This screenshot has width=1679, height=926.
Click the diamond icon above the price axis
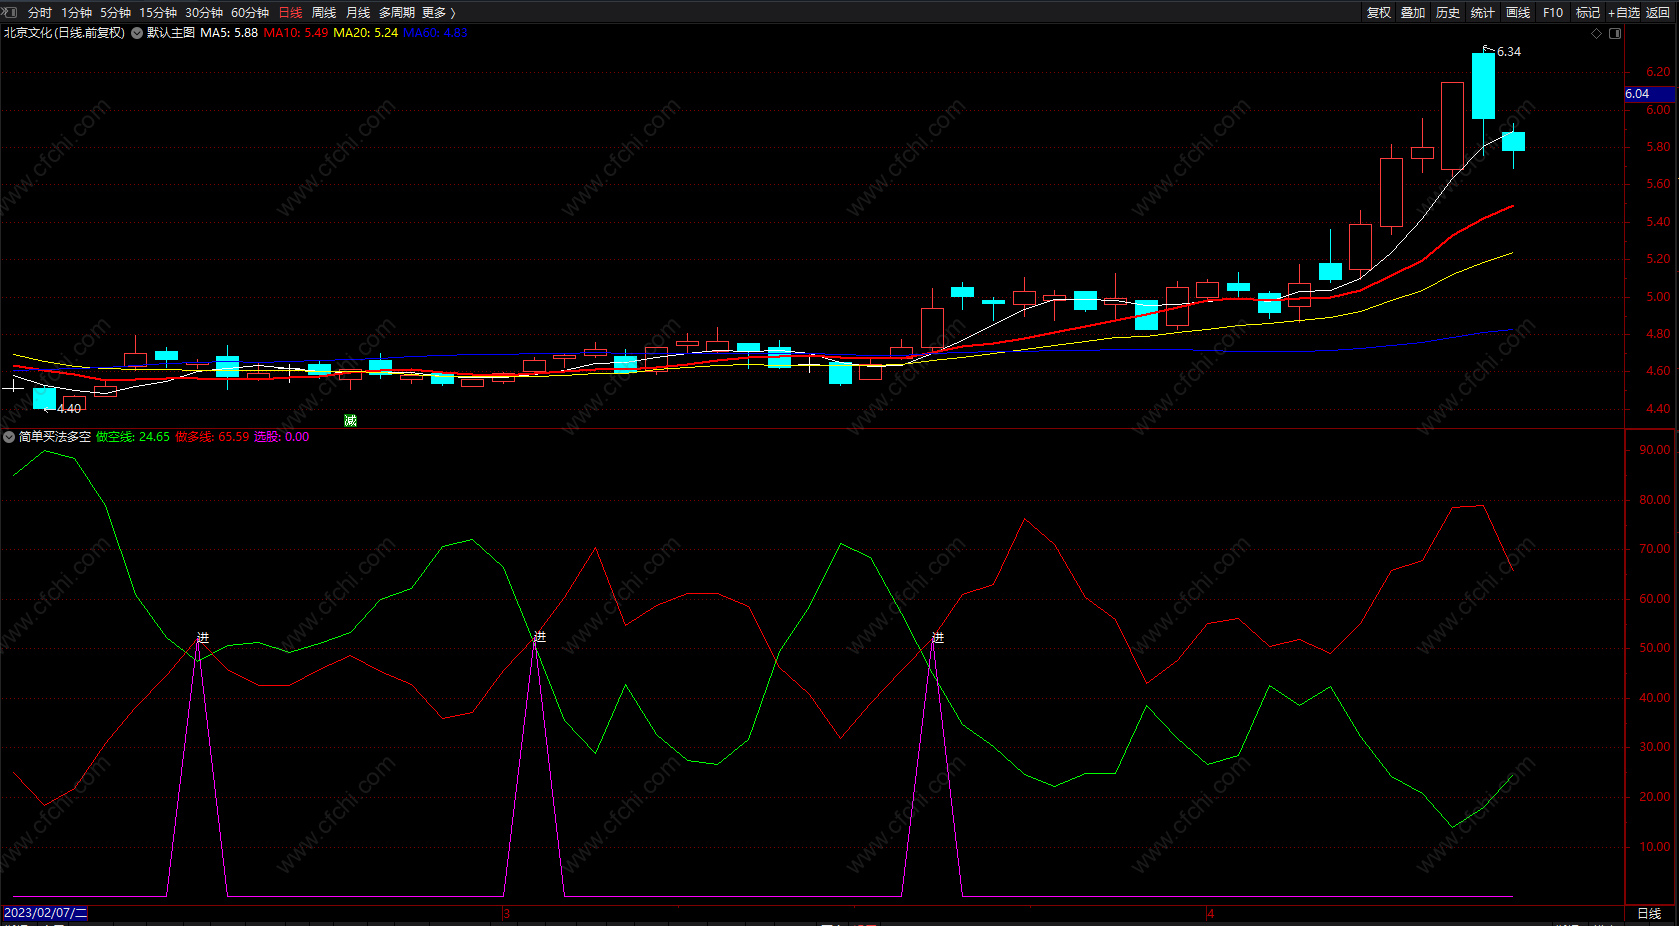point(1596,33)
